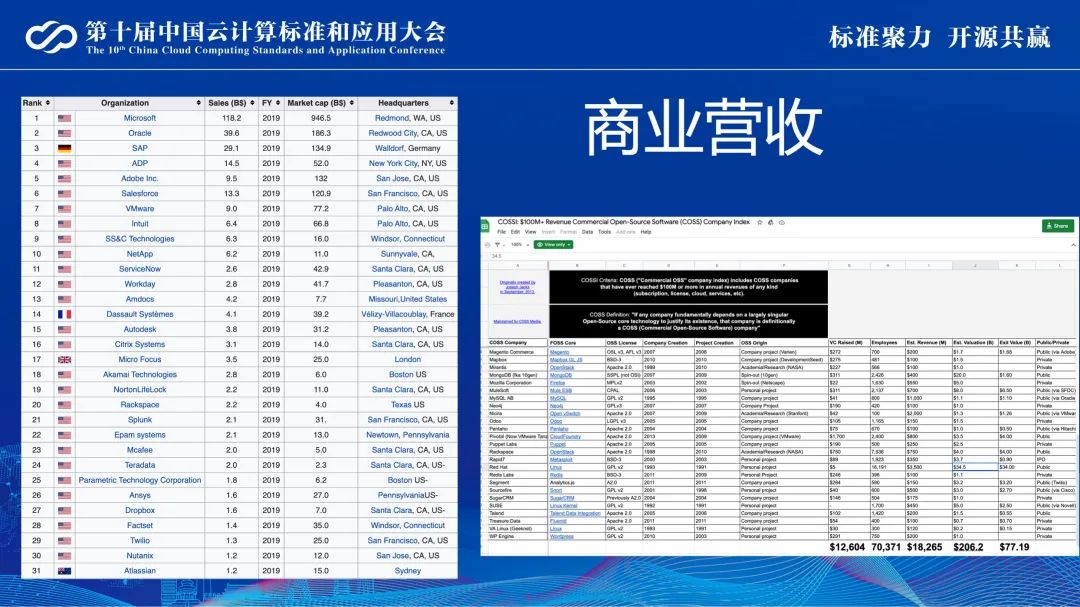
Task: Click the Australian flag beside Atlassian
Action: tap(64, 570)
